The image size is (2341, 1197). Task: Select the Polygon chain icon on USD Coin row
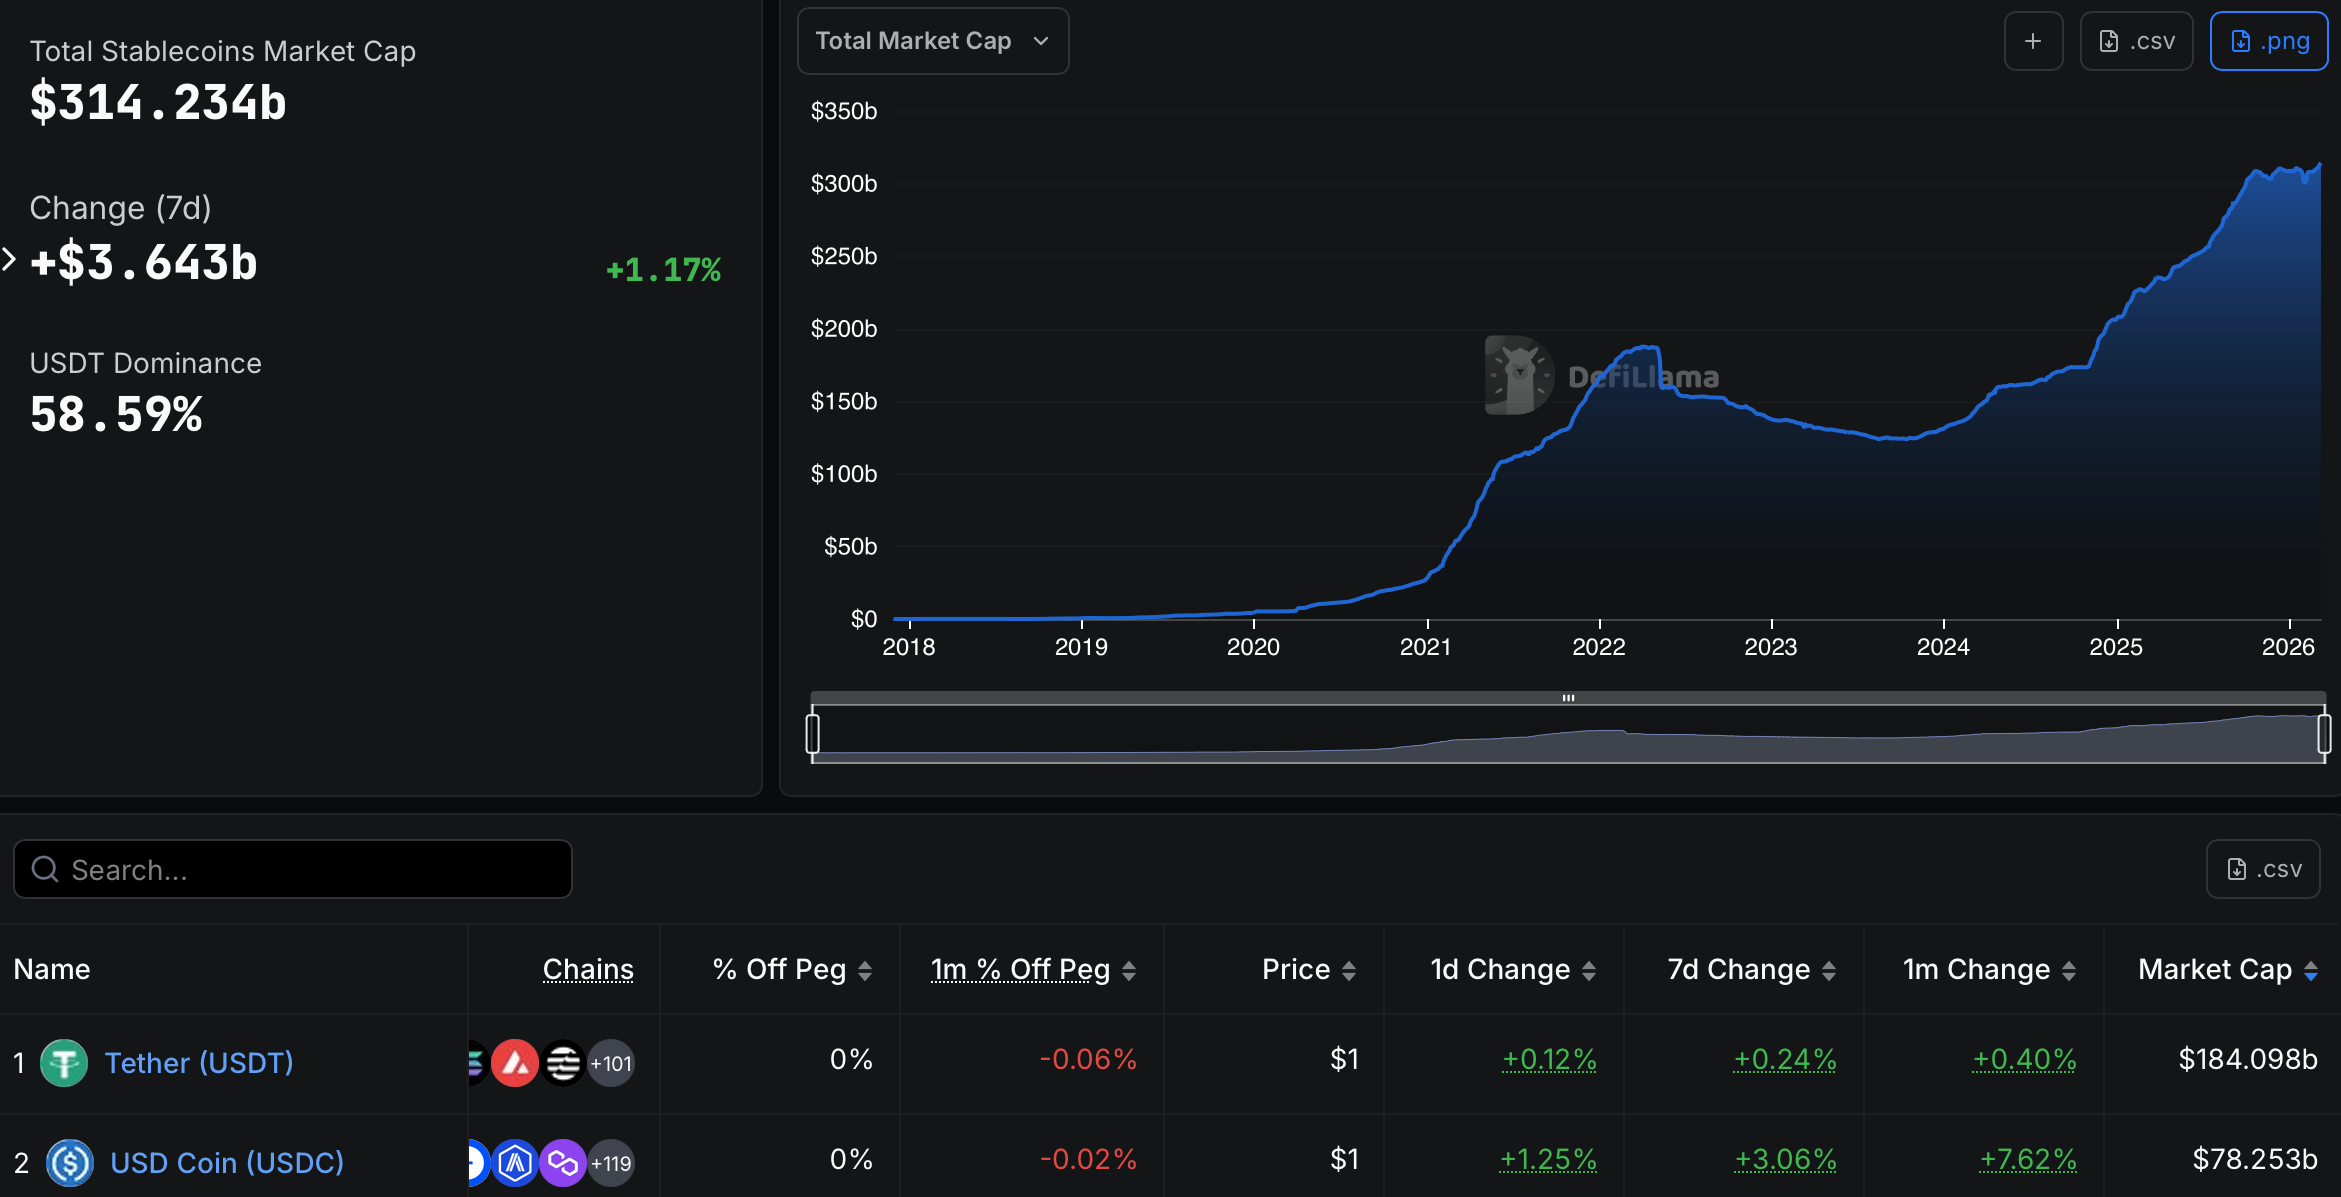click(x=563, y=1162)
